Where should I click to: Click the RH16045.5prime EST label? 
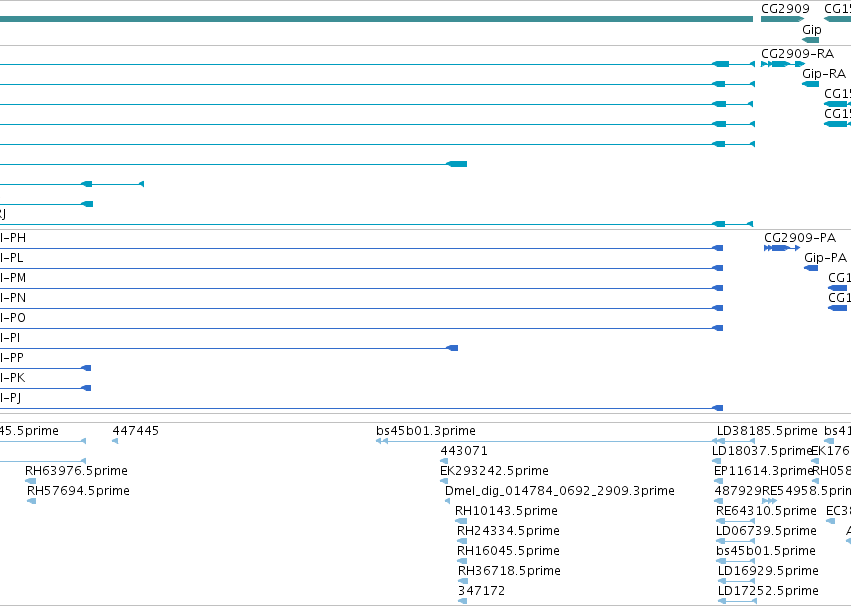click(508, 551)
